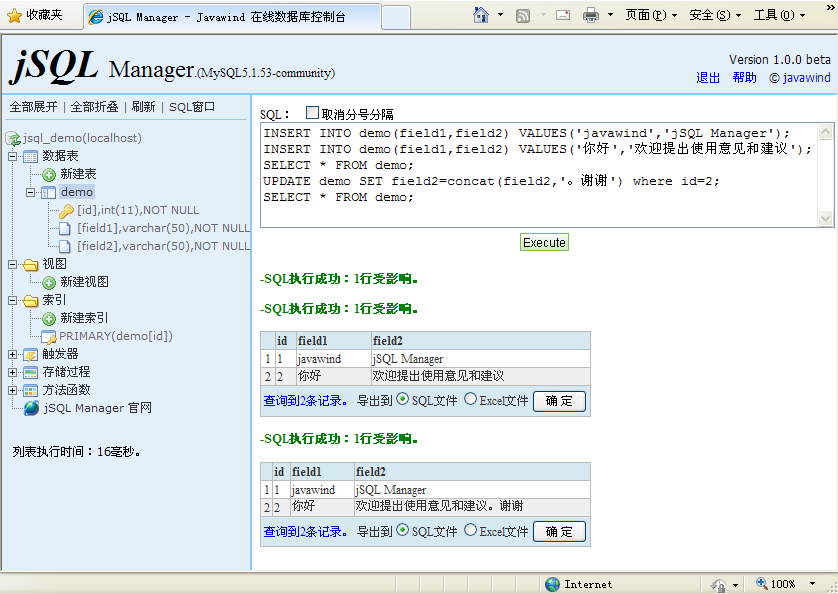Click the 退出 logout link
838x594 pixels.
pyautogui.click(x=708, y=78)
